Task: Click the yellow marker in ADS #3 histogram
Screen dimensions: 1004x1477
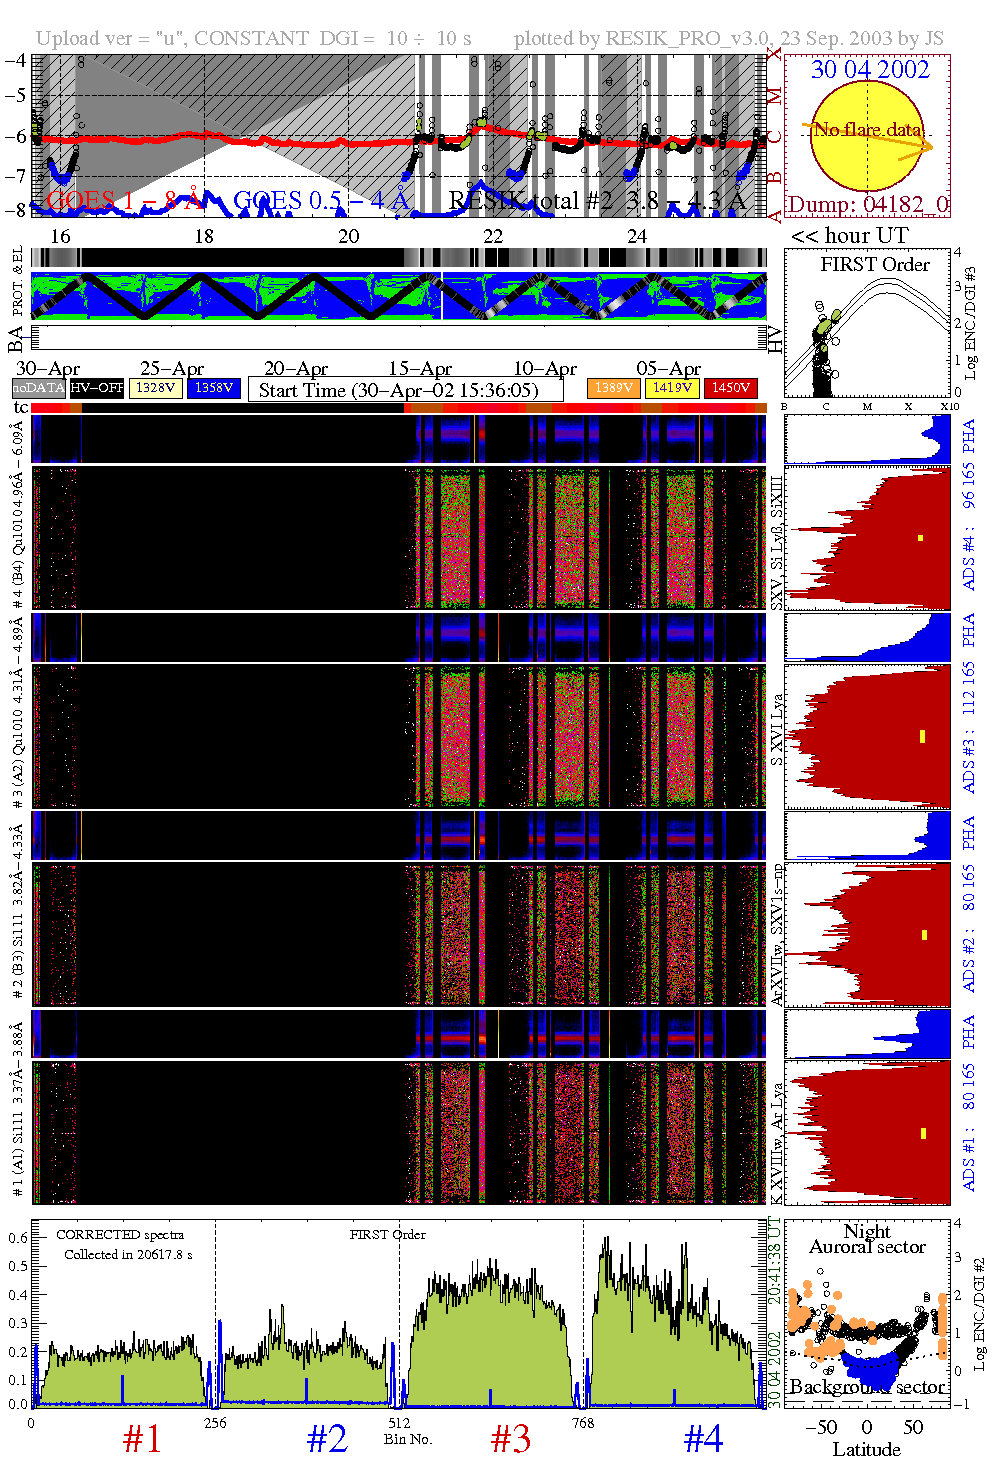Action: (x=922, y=737)
